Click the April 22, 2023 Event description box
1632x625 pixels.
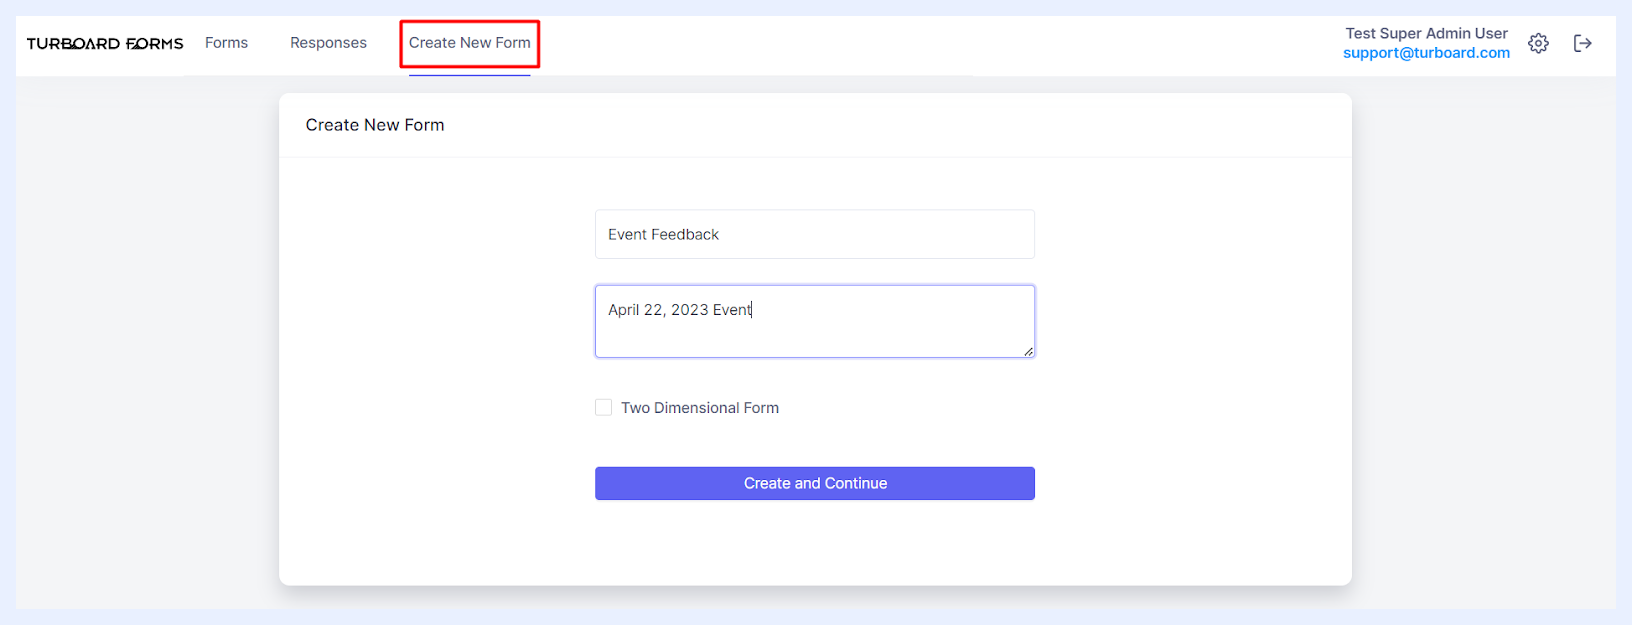coord(815,321)
